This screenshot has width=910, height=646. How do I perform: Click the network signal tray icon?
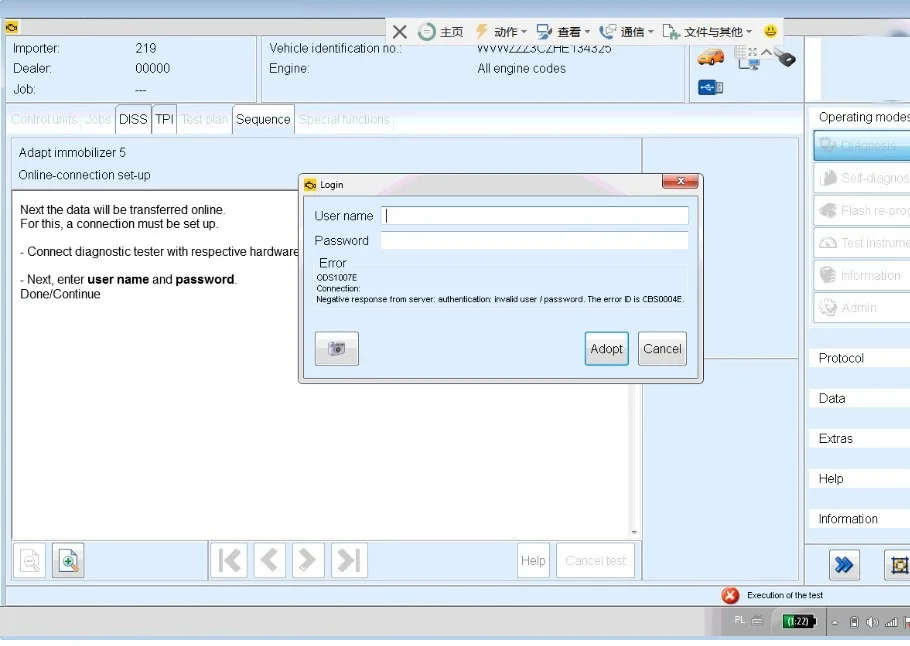(x=891, y=622)
